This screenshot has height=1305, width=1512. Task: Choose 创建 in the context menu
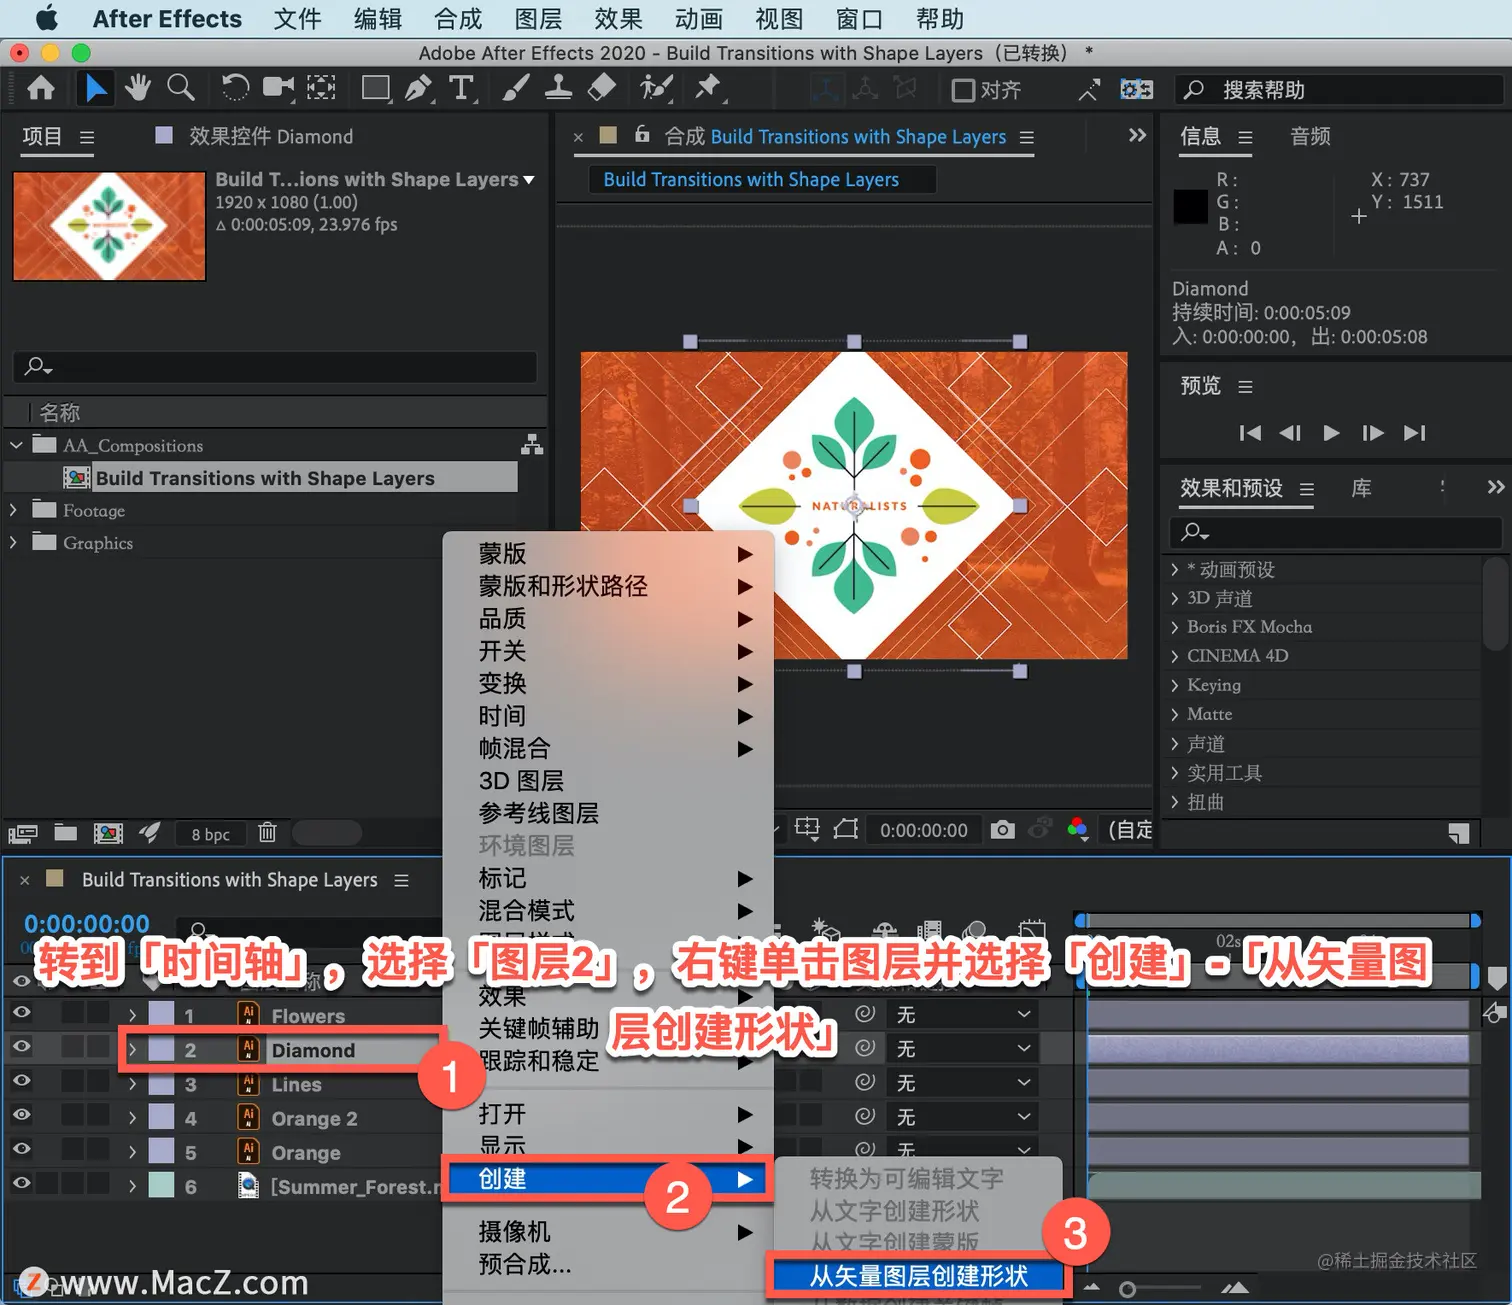tap(608, 1179)
